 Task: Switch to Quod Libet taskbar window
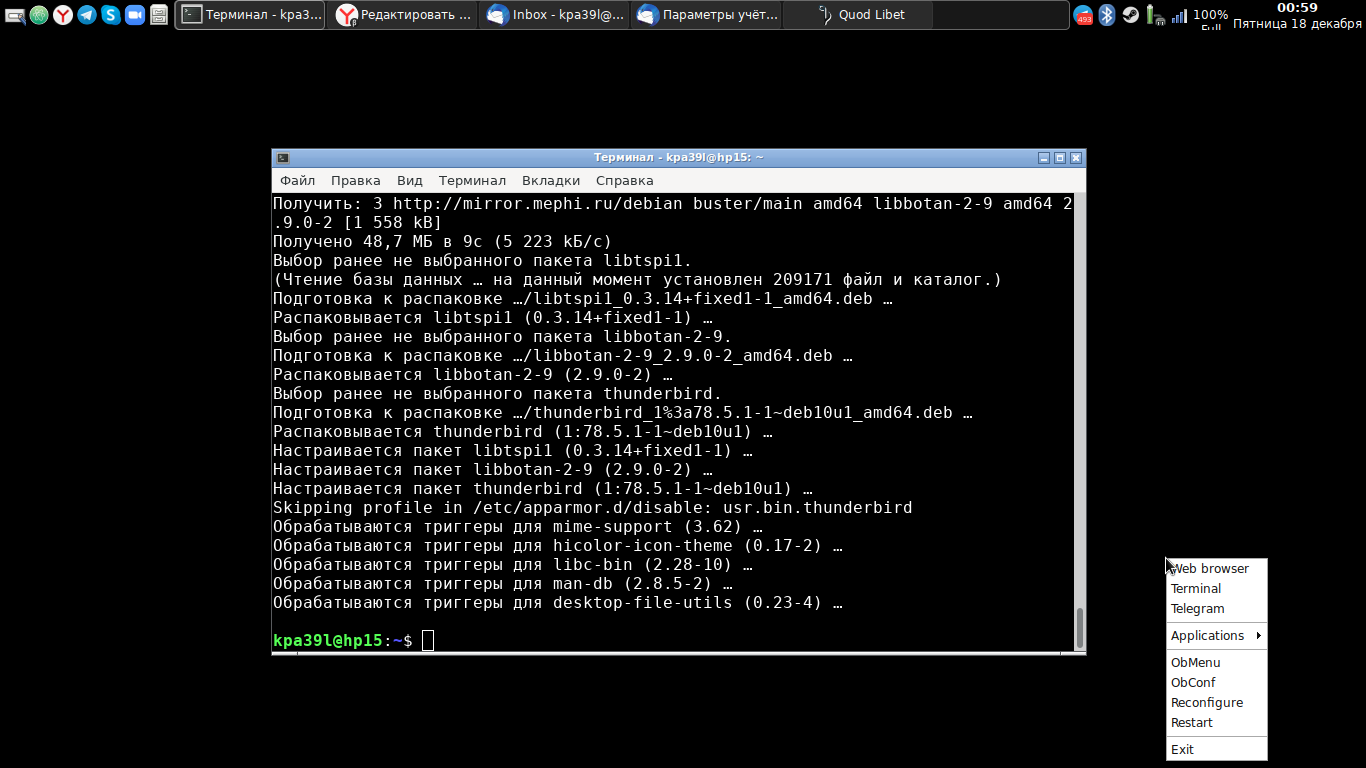coord(858,15)
